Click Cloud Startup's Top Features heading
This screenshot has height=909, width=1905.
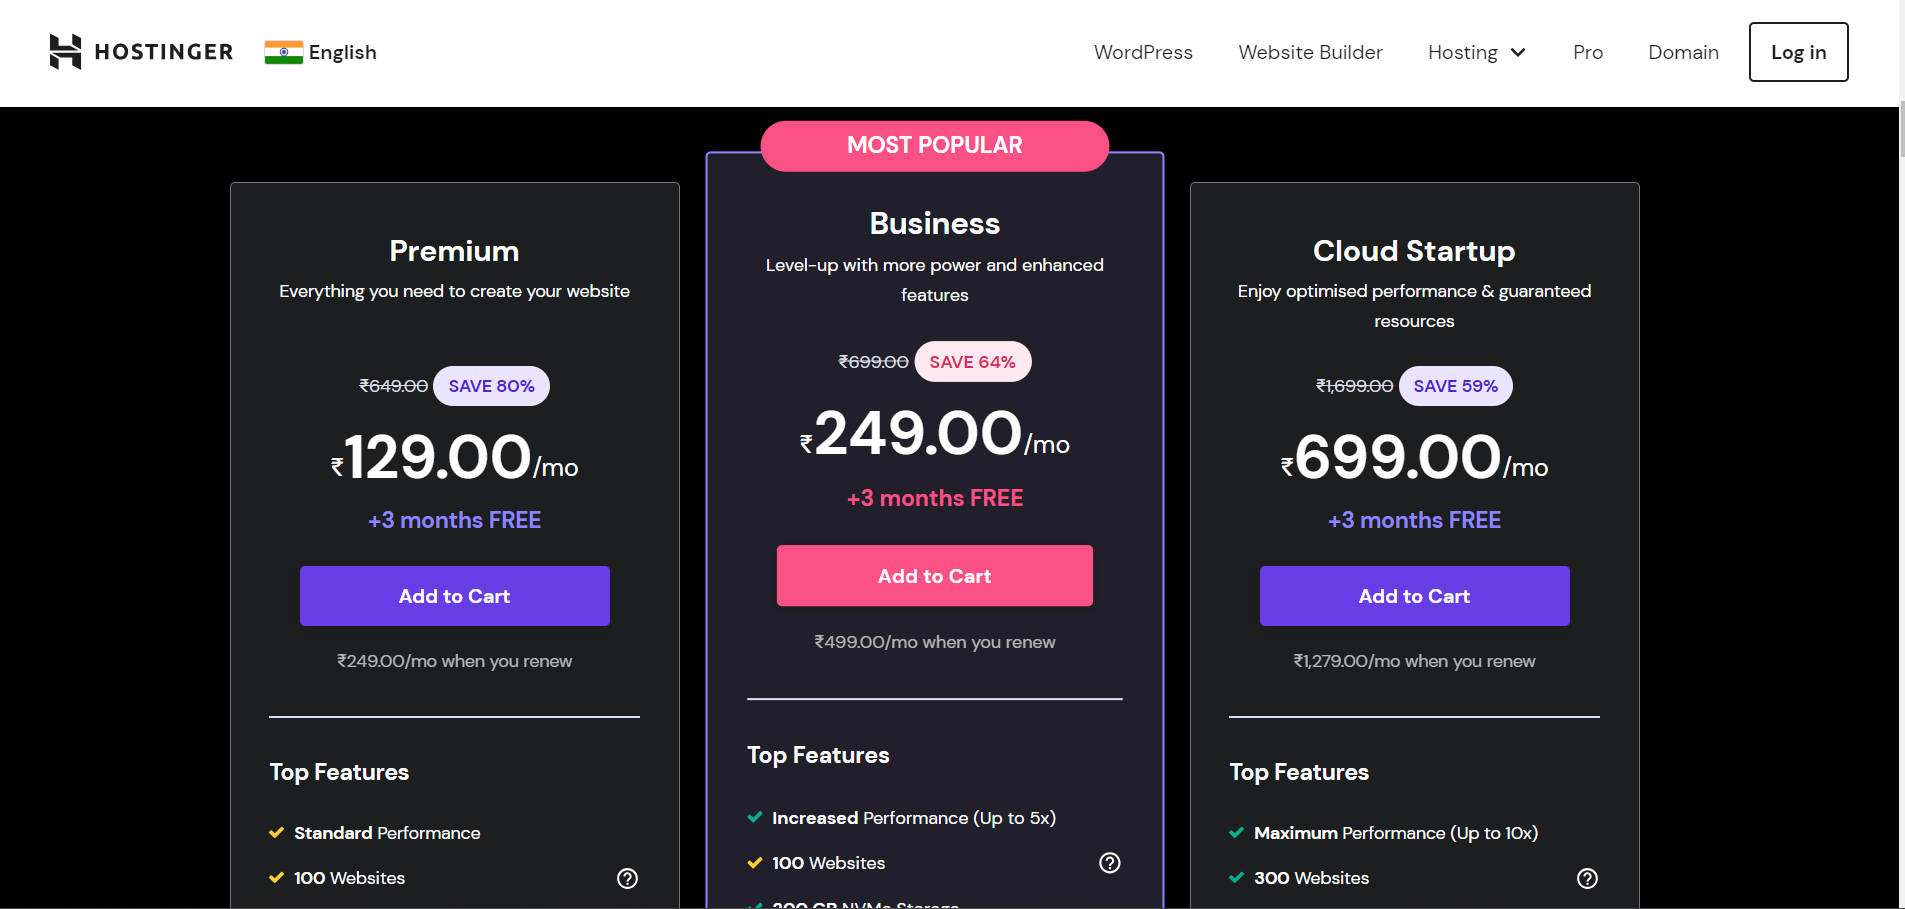pyautogui.click(x=1299, y=772)
